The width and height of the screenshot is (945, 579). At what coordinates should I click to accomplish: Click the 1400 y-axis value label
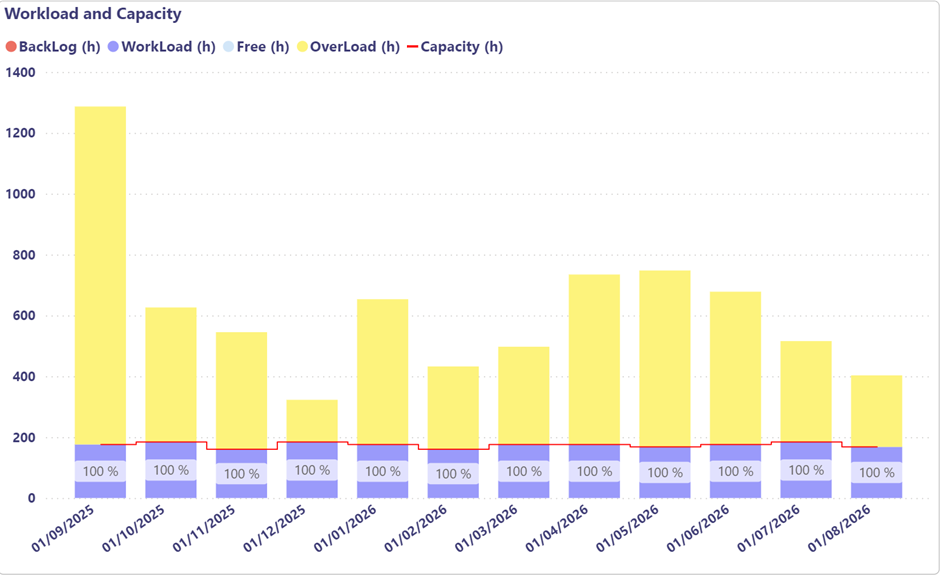pyautogui.click(x=20, y=73)
